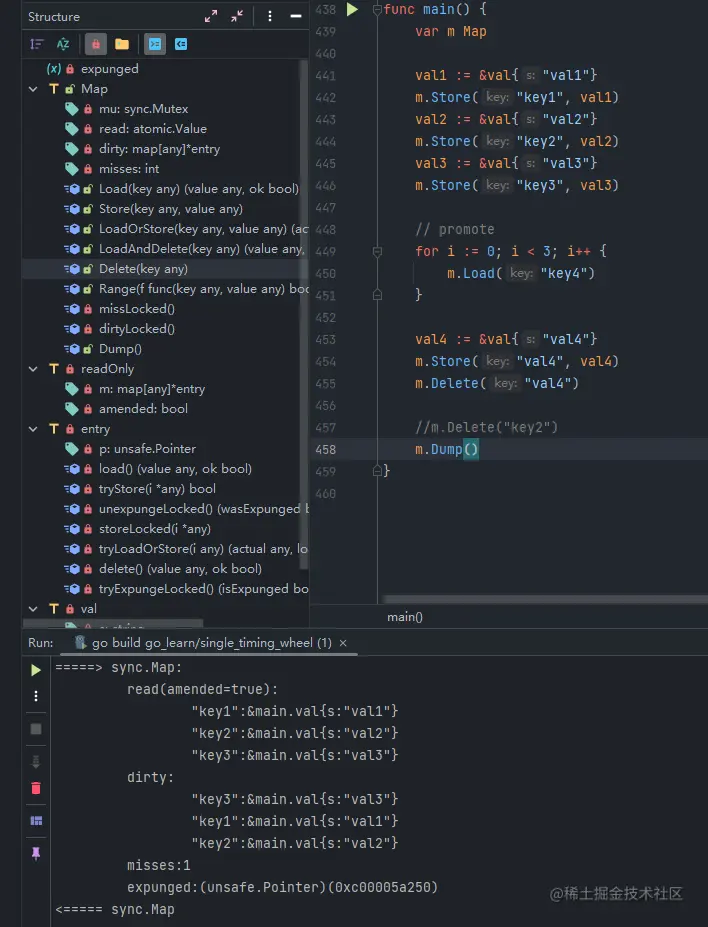The image size is (708, 927).
Task: Select tryLoadOrStore method
Action: coord(203,549)
